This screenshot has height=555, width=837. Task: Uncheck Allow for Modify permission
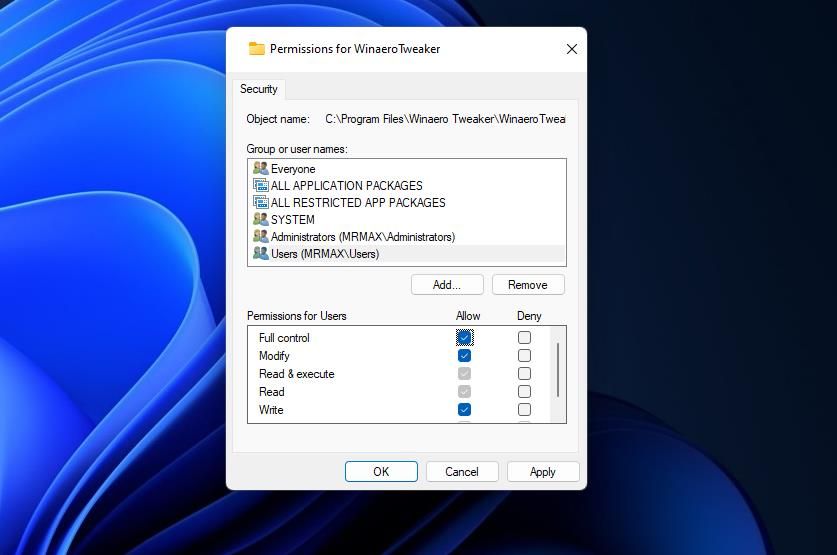click(464, 355)
